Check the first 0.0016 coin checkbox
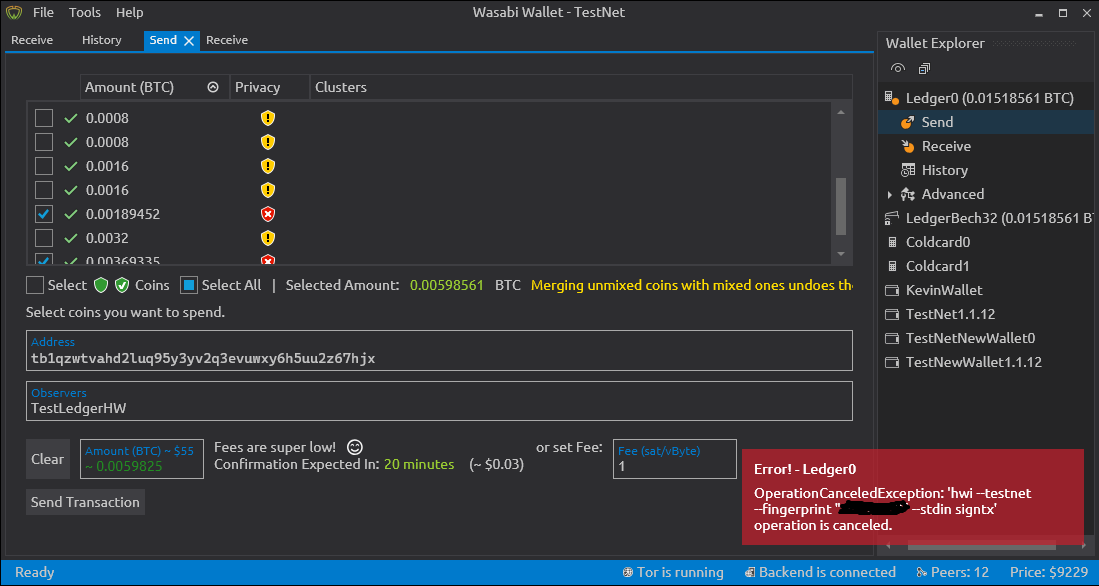This screenshot has width=1099, height=586. [44, 166]
